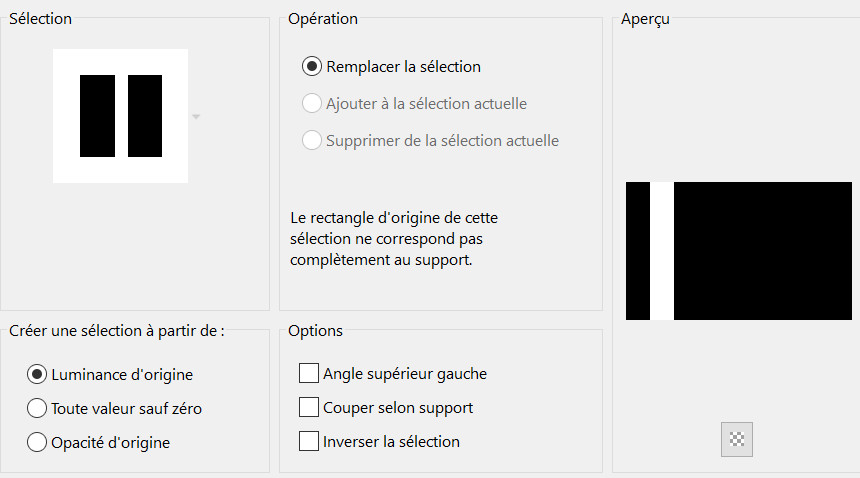Click the right black rectangle in selection thumbnail
The width and height of the screenshot is (860, 478).
click(x=145, y=116)
